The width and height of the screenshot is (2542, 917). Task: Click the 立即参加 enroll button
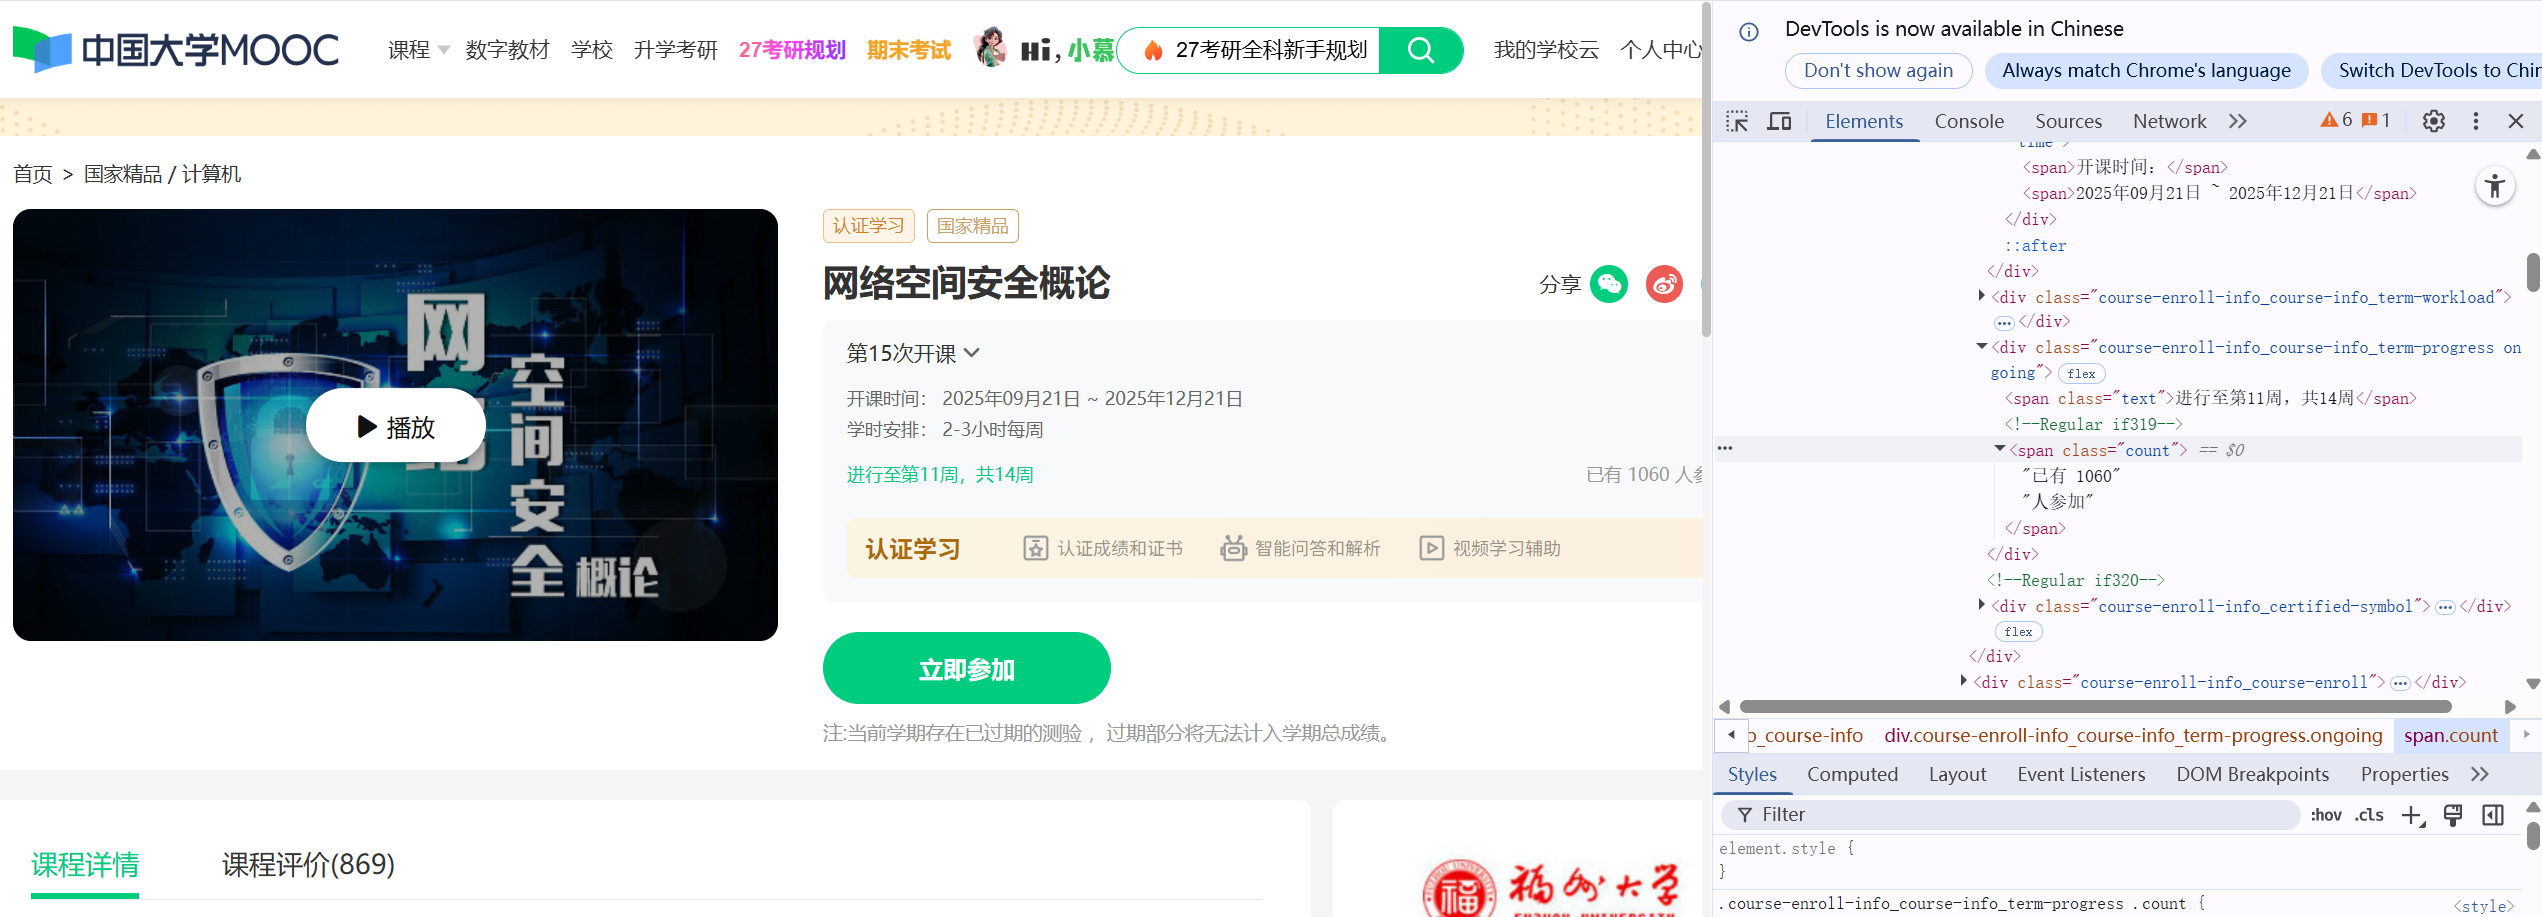click(x=966, y=667)
